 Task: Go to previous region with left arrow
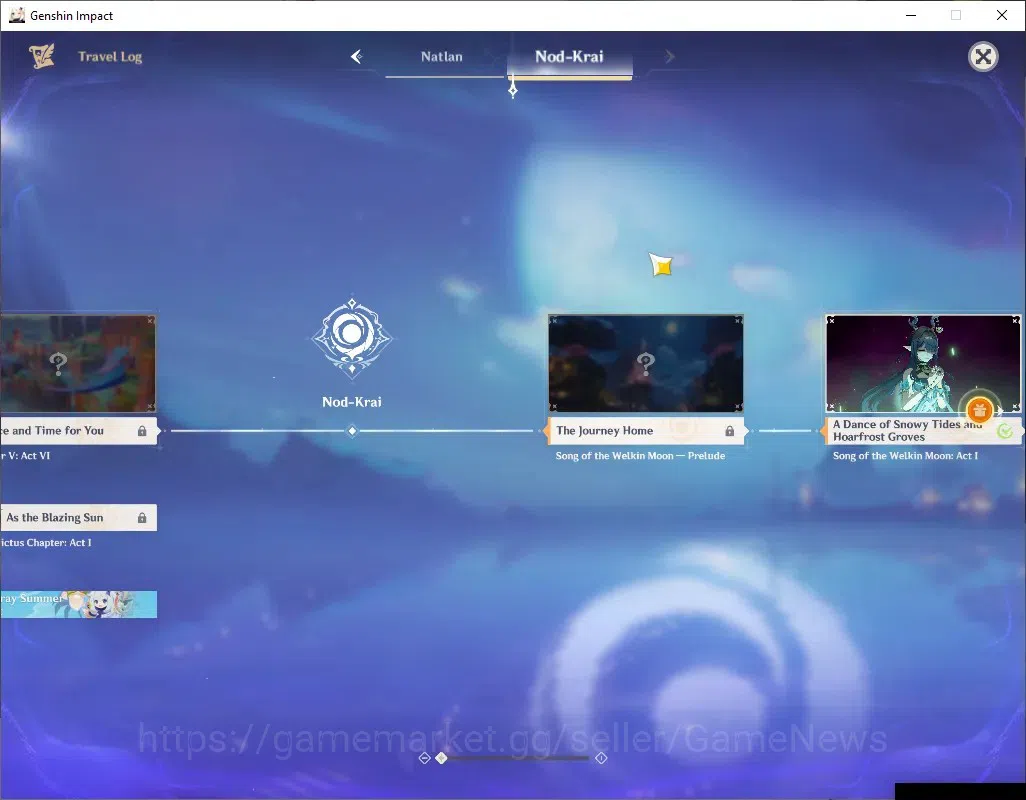pos(357,57)
